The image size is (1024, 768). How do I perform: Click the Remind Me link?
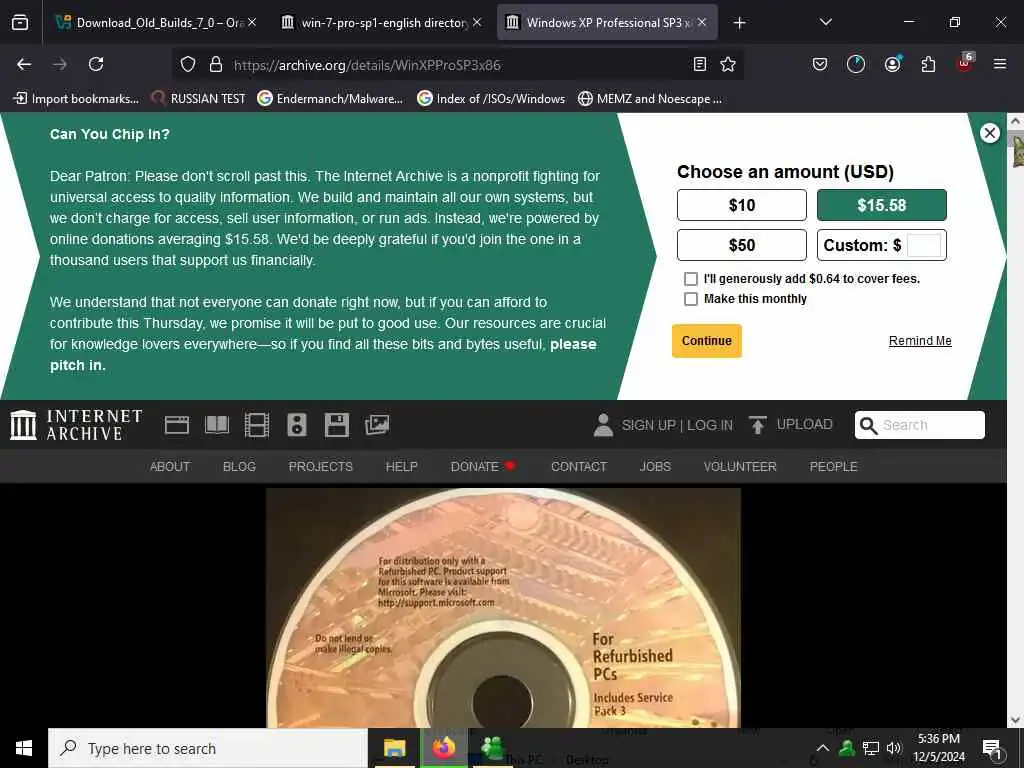click(x=920, y=341)
